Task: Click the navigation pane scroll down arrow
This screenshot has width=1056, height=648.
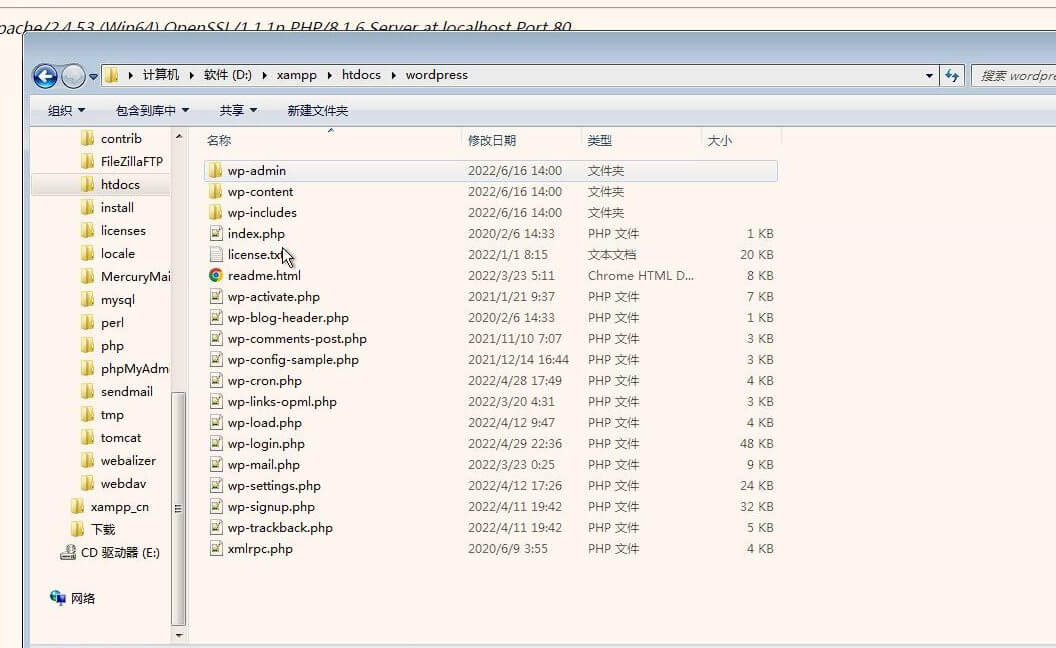Action: 178,635
